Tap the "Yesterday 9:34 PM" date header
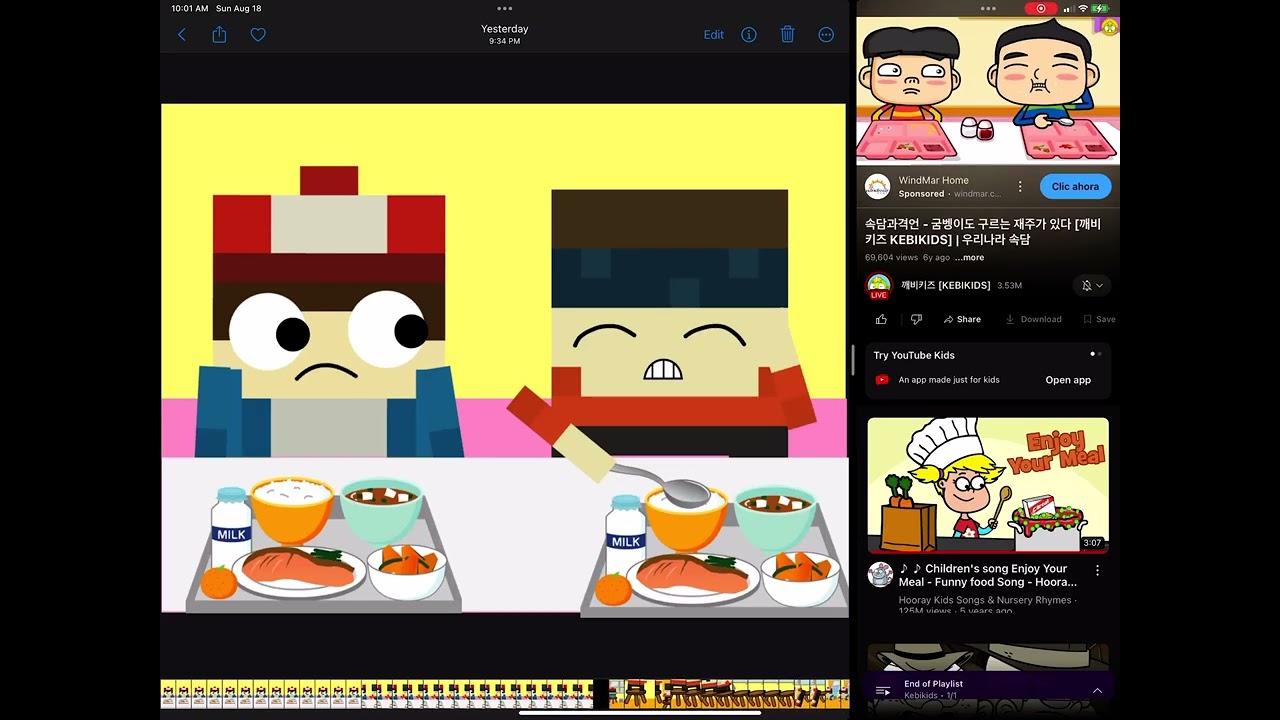The height and width of the screenshot is (720, 1280). pos(505,34)
